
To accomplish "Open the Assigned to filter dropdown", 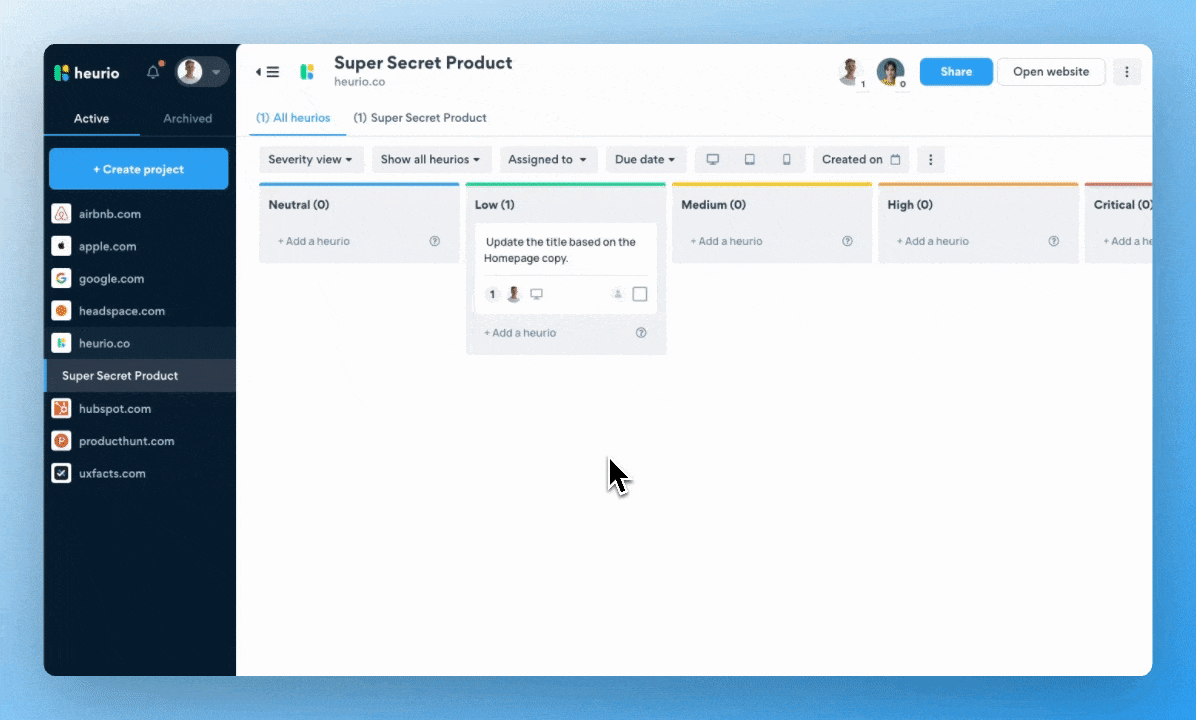I will click(x=547, y=160).
